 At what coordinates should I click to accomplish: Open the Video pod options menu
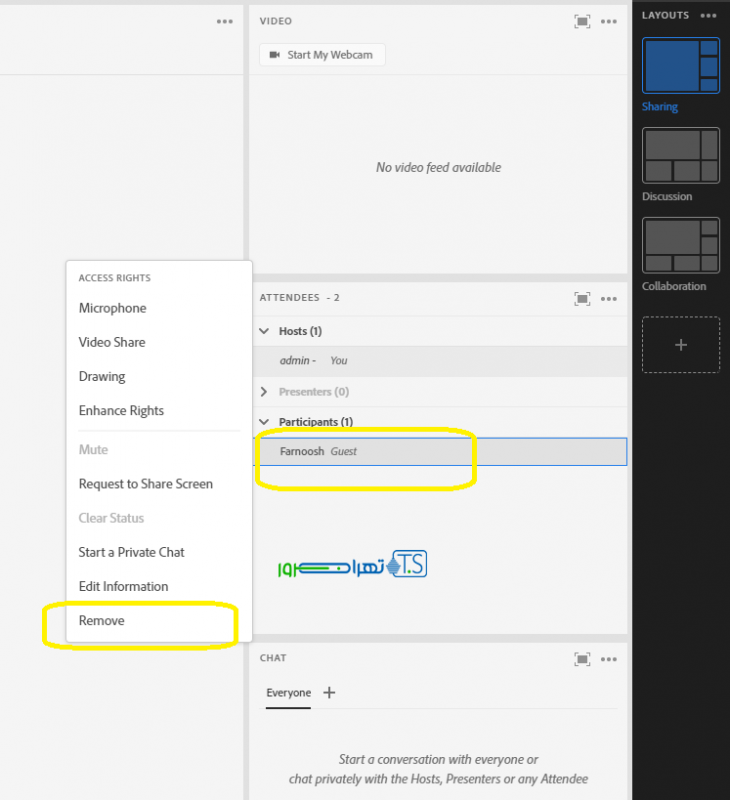(609, 21)
